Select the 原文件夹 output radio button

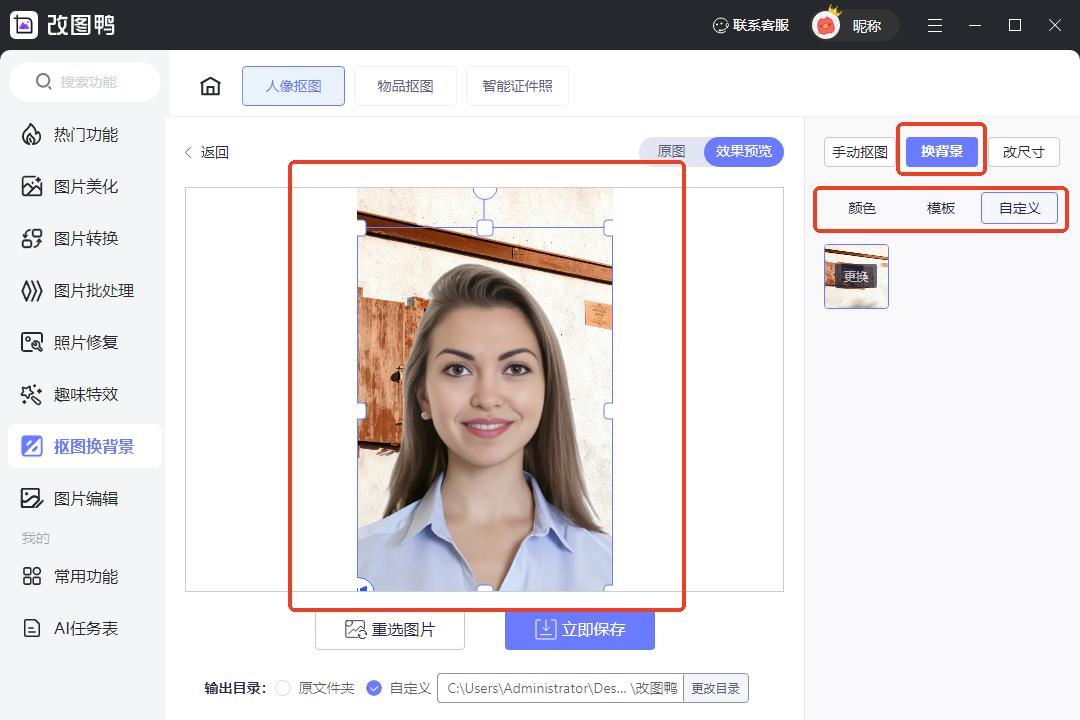[x=283, y=688]
